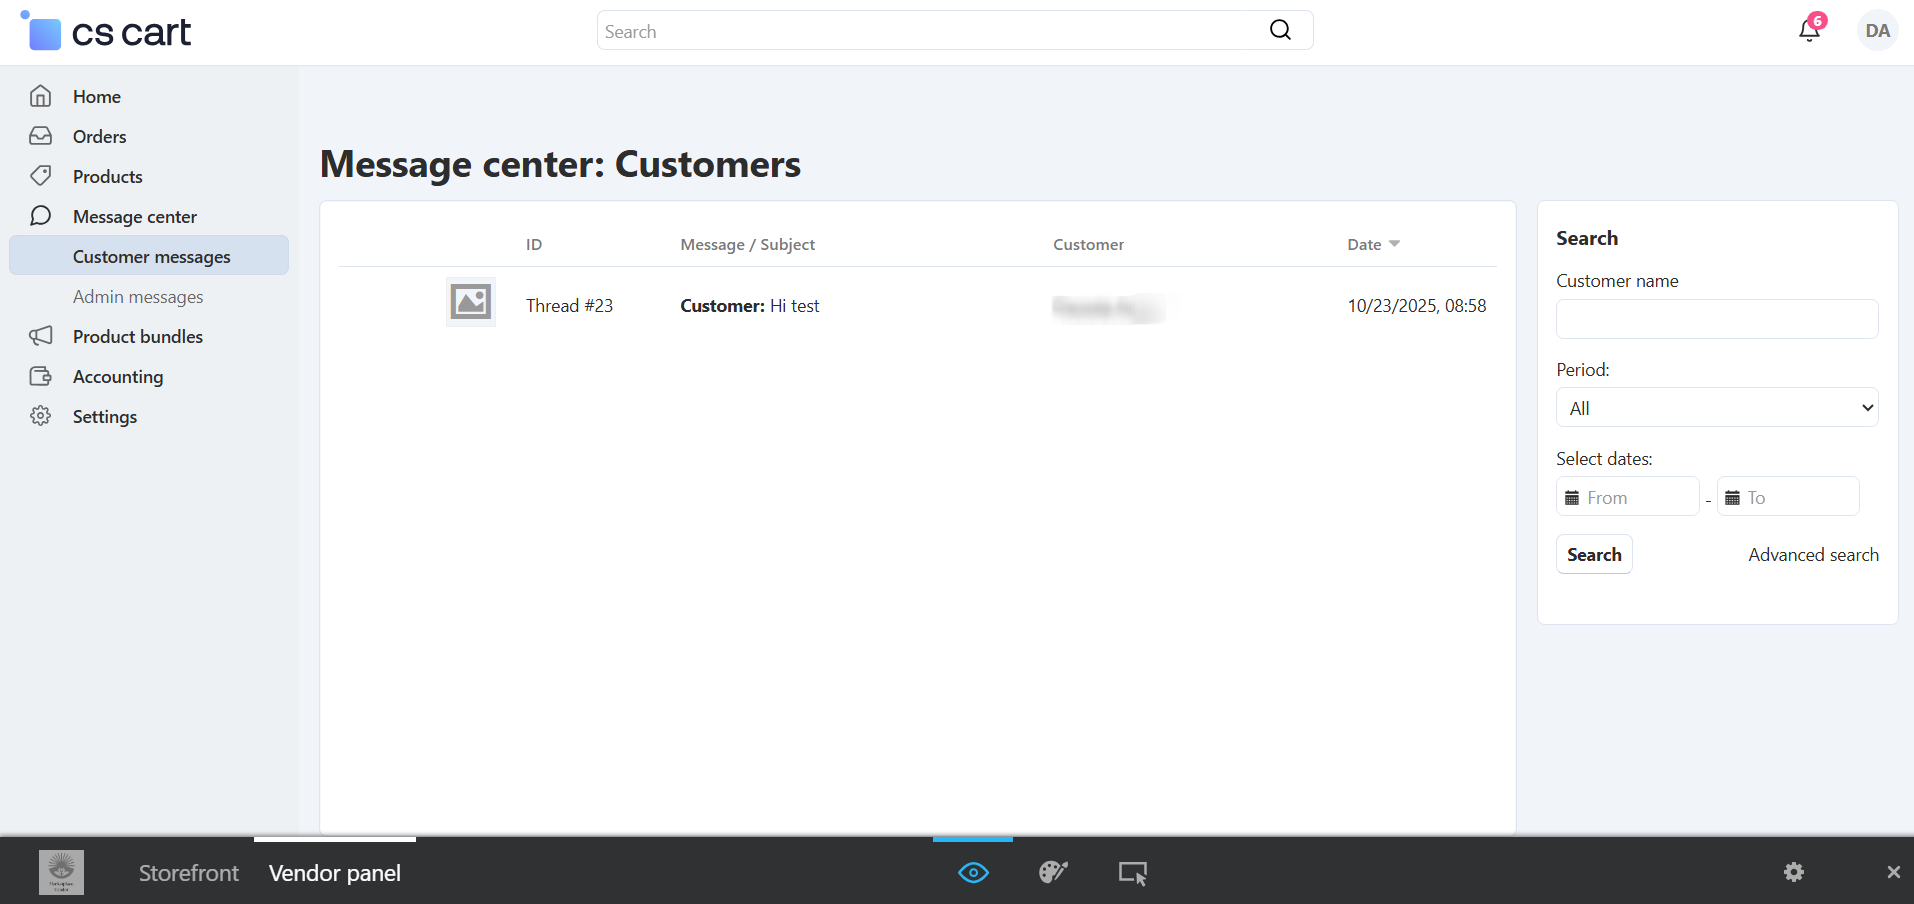Open the DA user account menu

(x=1877, y=31)
